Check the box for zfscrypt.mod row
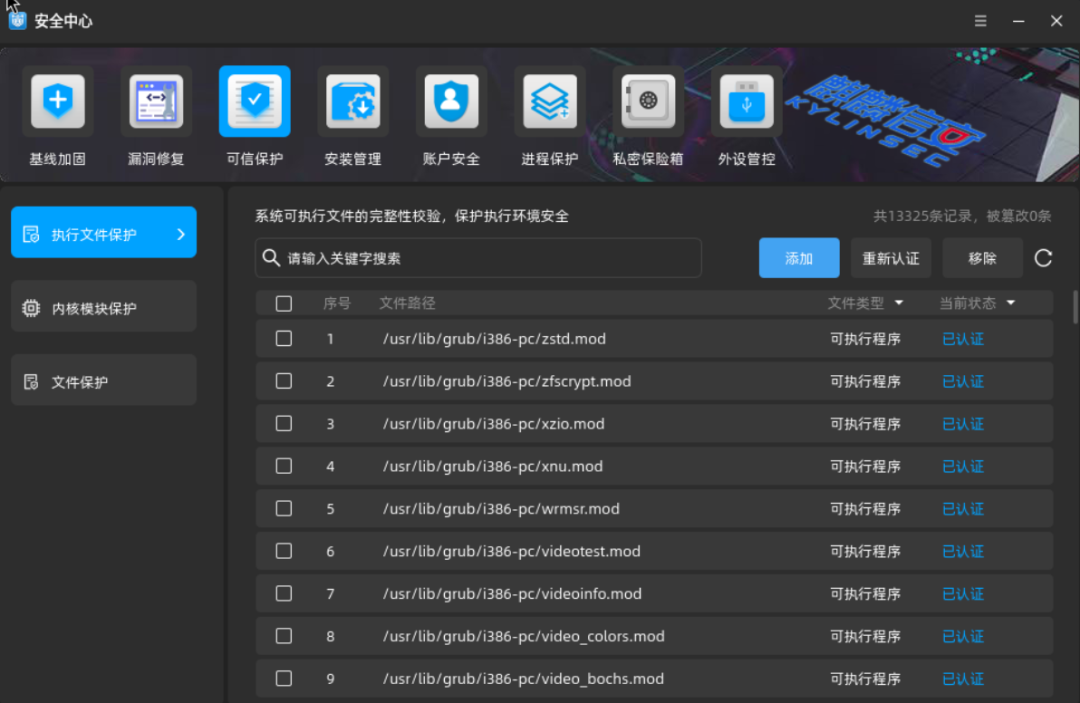Viewport: 1080px width, 703px height. point(284,381)
